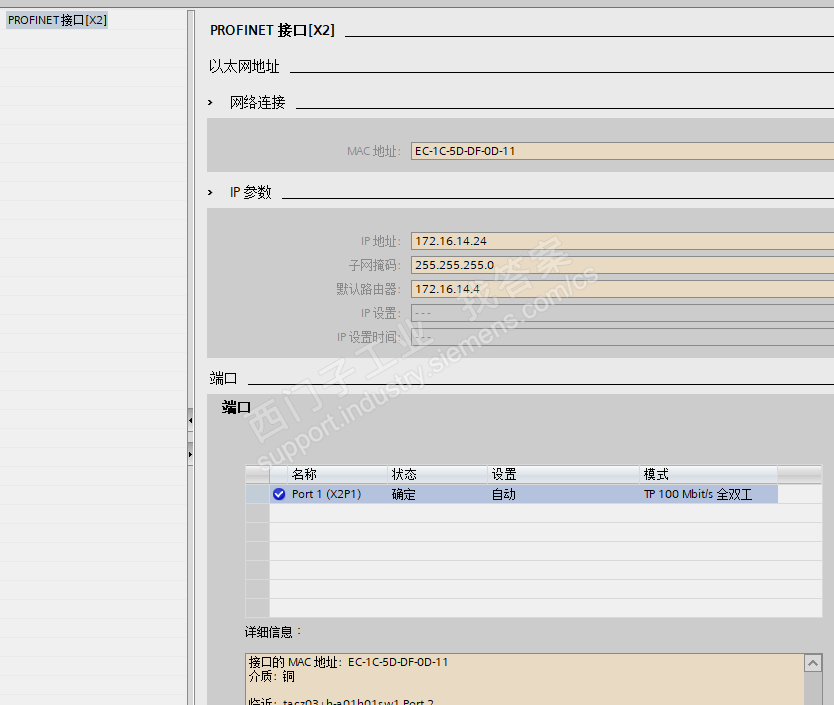Click the 接口的 MAC 地址 detail line
Screen dimensions: 834x705
pyautogui.click(x=348, y=662)
